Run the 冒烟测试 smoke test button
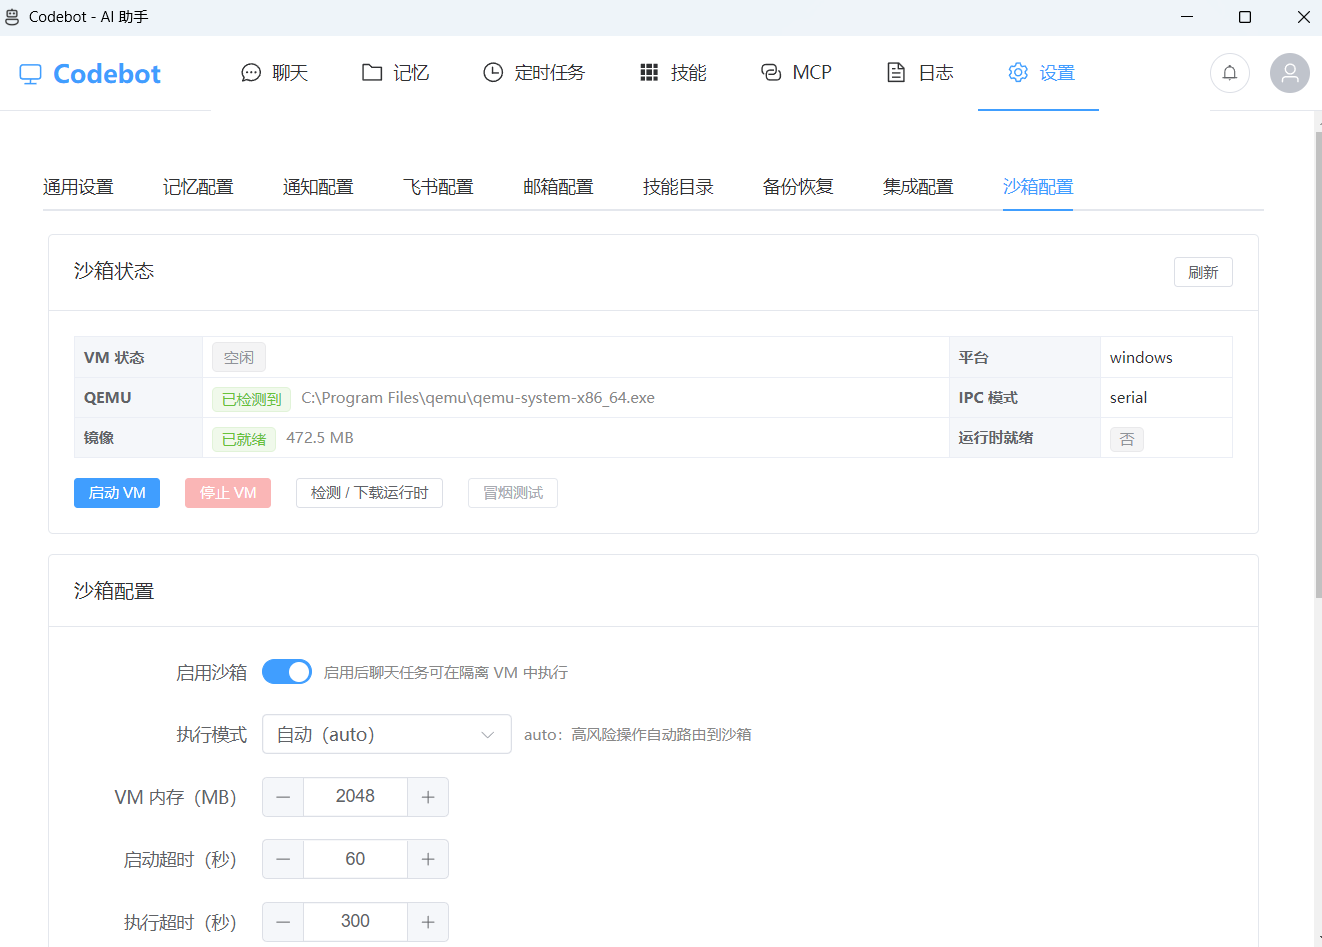Viewport: 1322px width, 947px height. [512, 492]
